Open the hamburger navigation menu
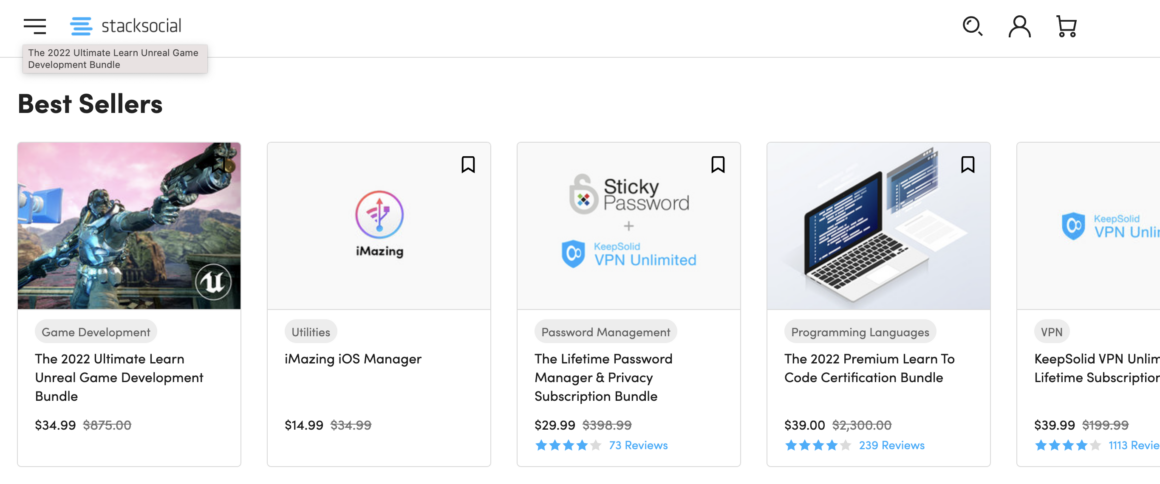 point(35,27)
